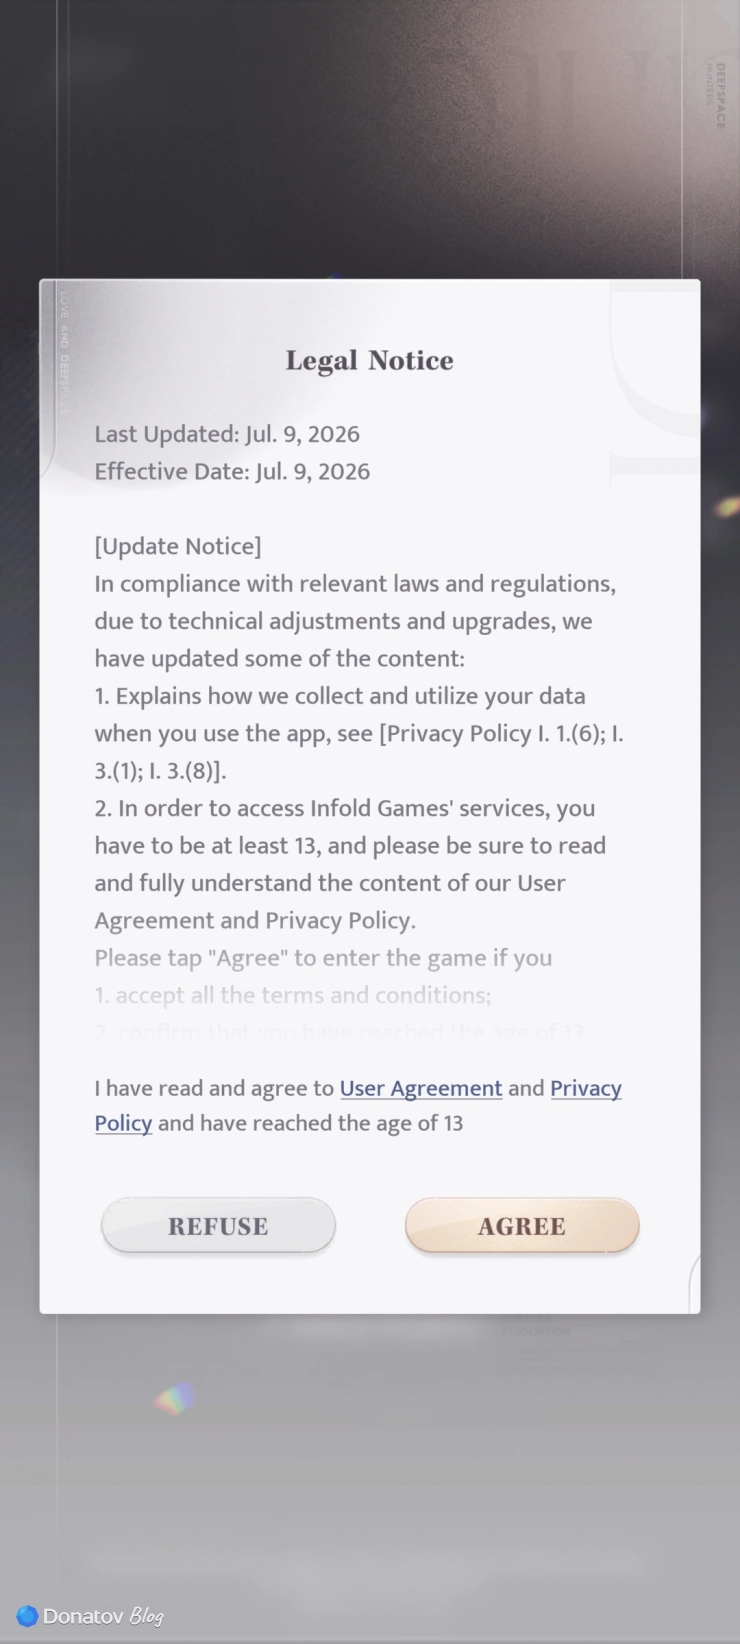This screenshot has height=1644, width=740.
Task: Open the Privacy link after 'and'
Action: 586,1088
